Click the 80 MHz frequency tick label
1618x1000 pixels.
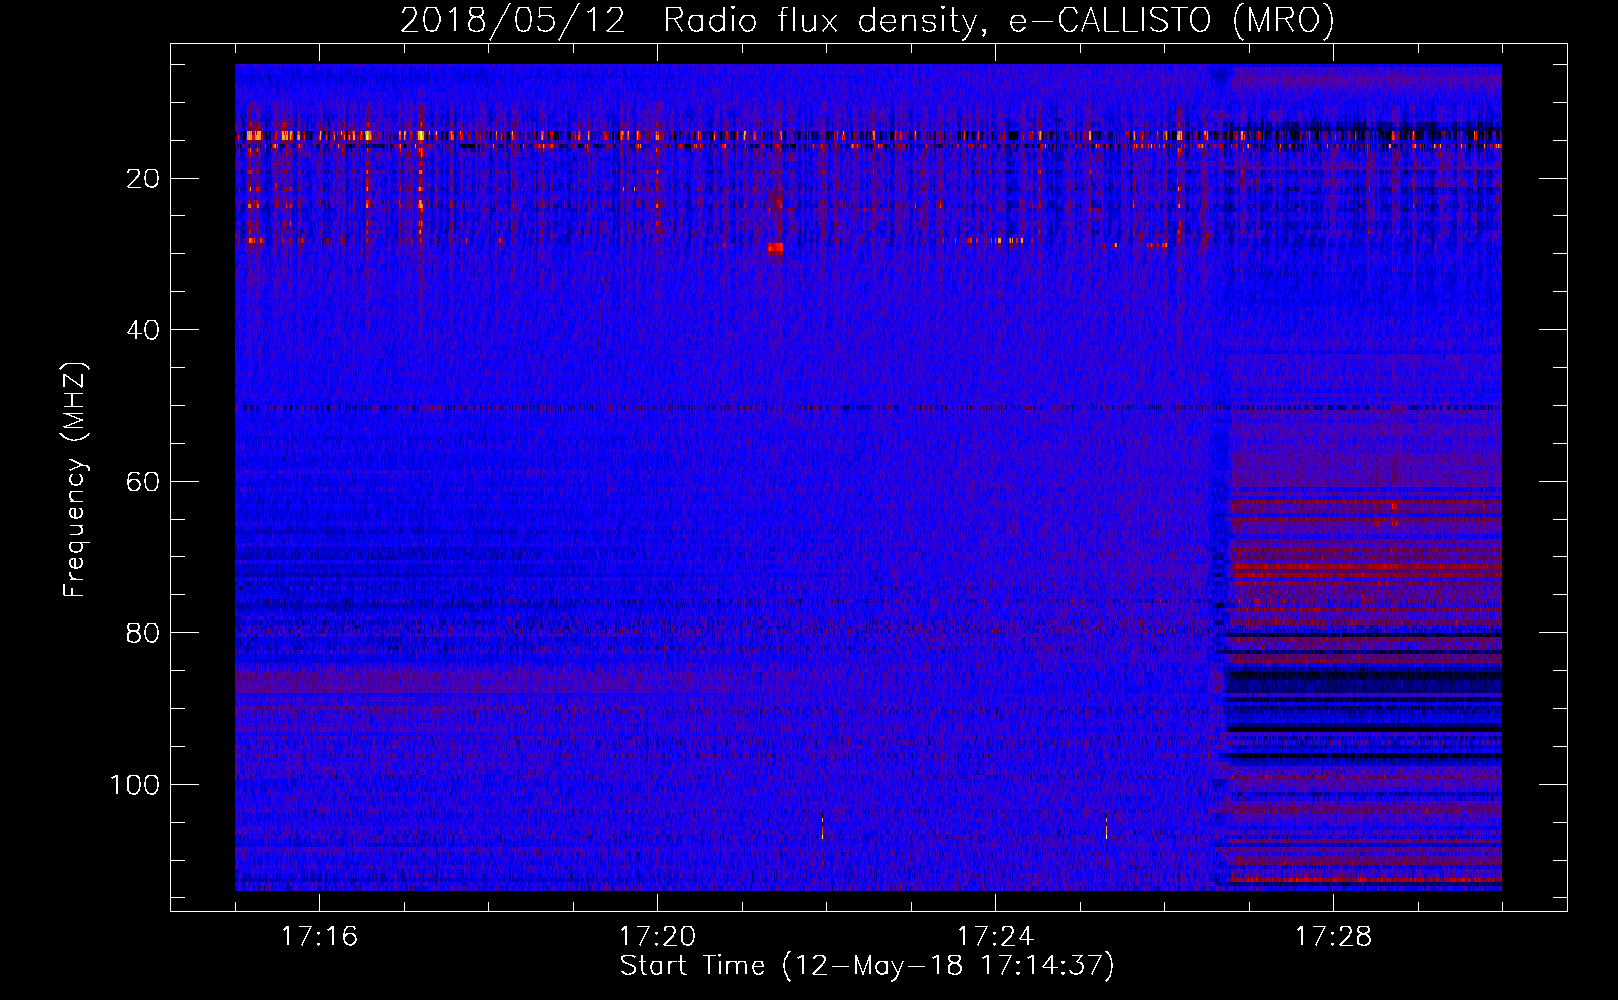click(x=144, y=633)
